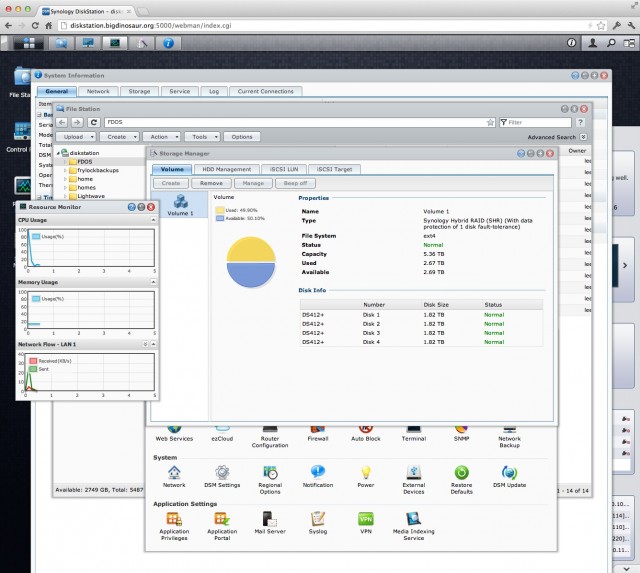
Task: Open the Log tab in System Information
Action: tap(214, 91)
